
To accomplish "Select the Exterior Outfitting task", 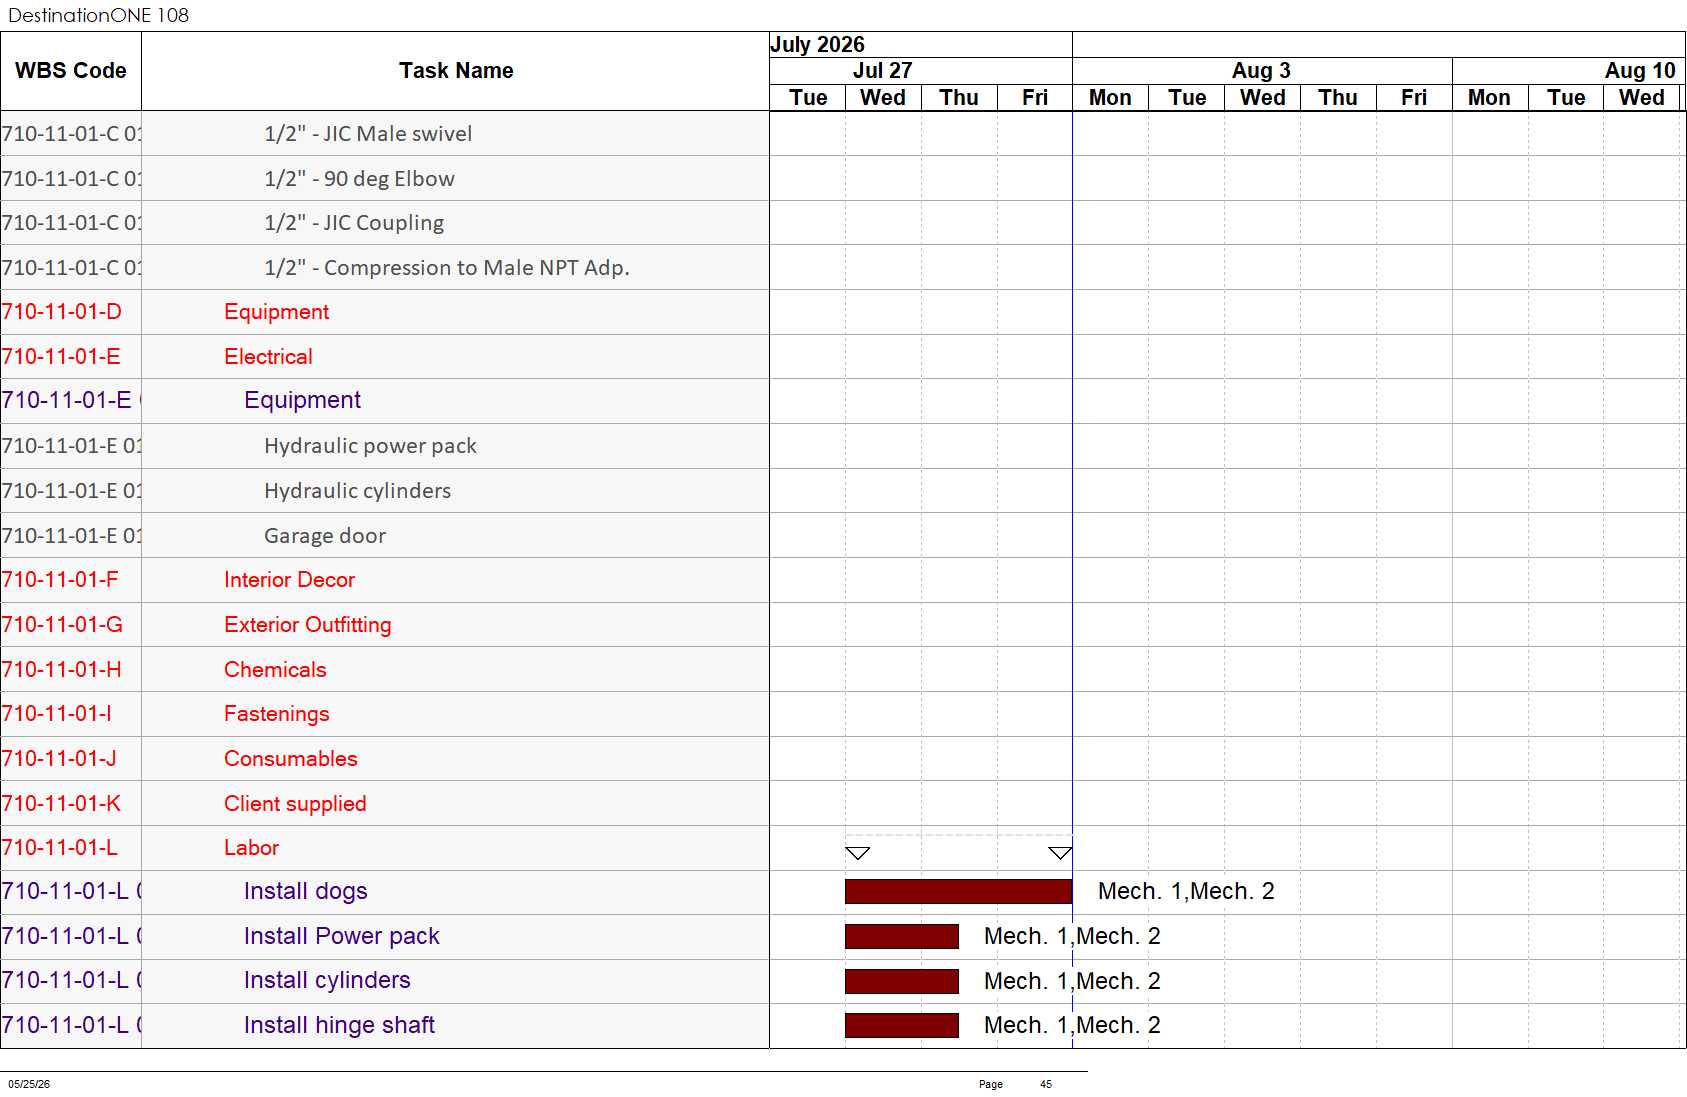I will [x=307, y=625].
